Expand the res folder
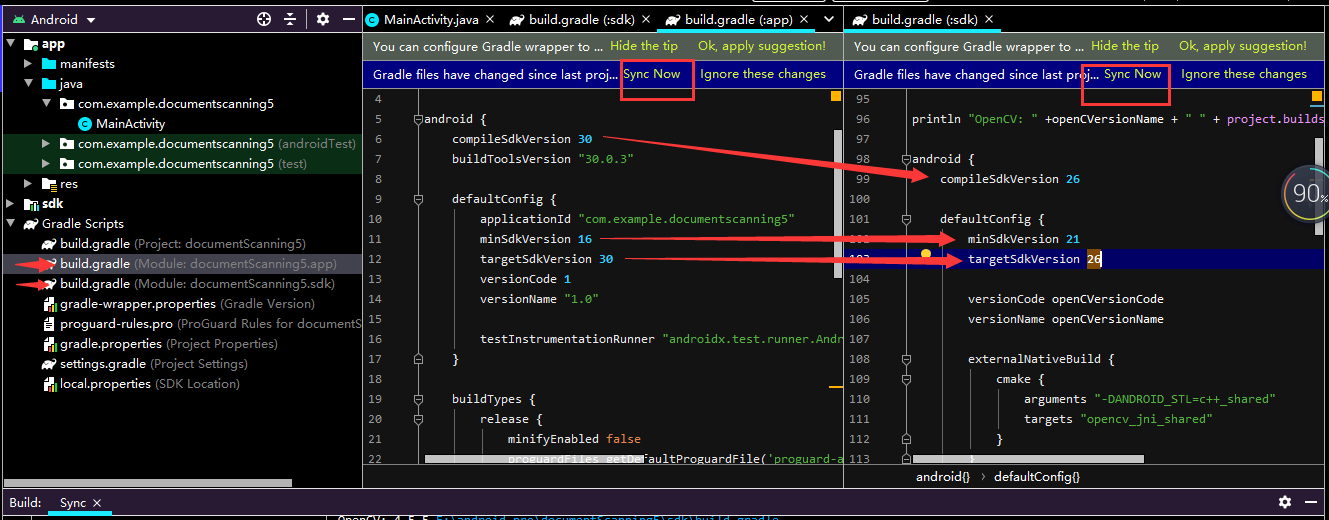Screen dimensions: 1329x520 pyautogui.click(x=29, y=184)
